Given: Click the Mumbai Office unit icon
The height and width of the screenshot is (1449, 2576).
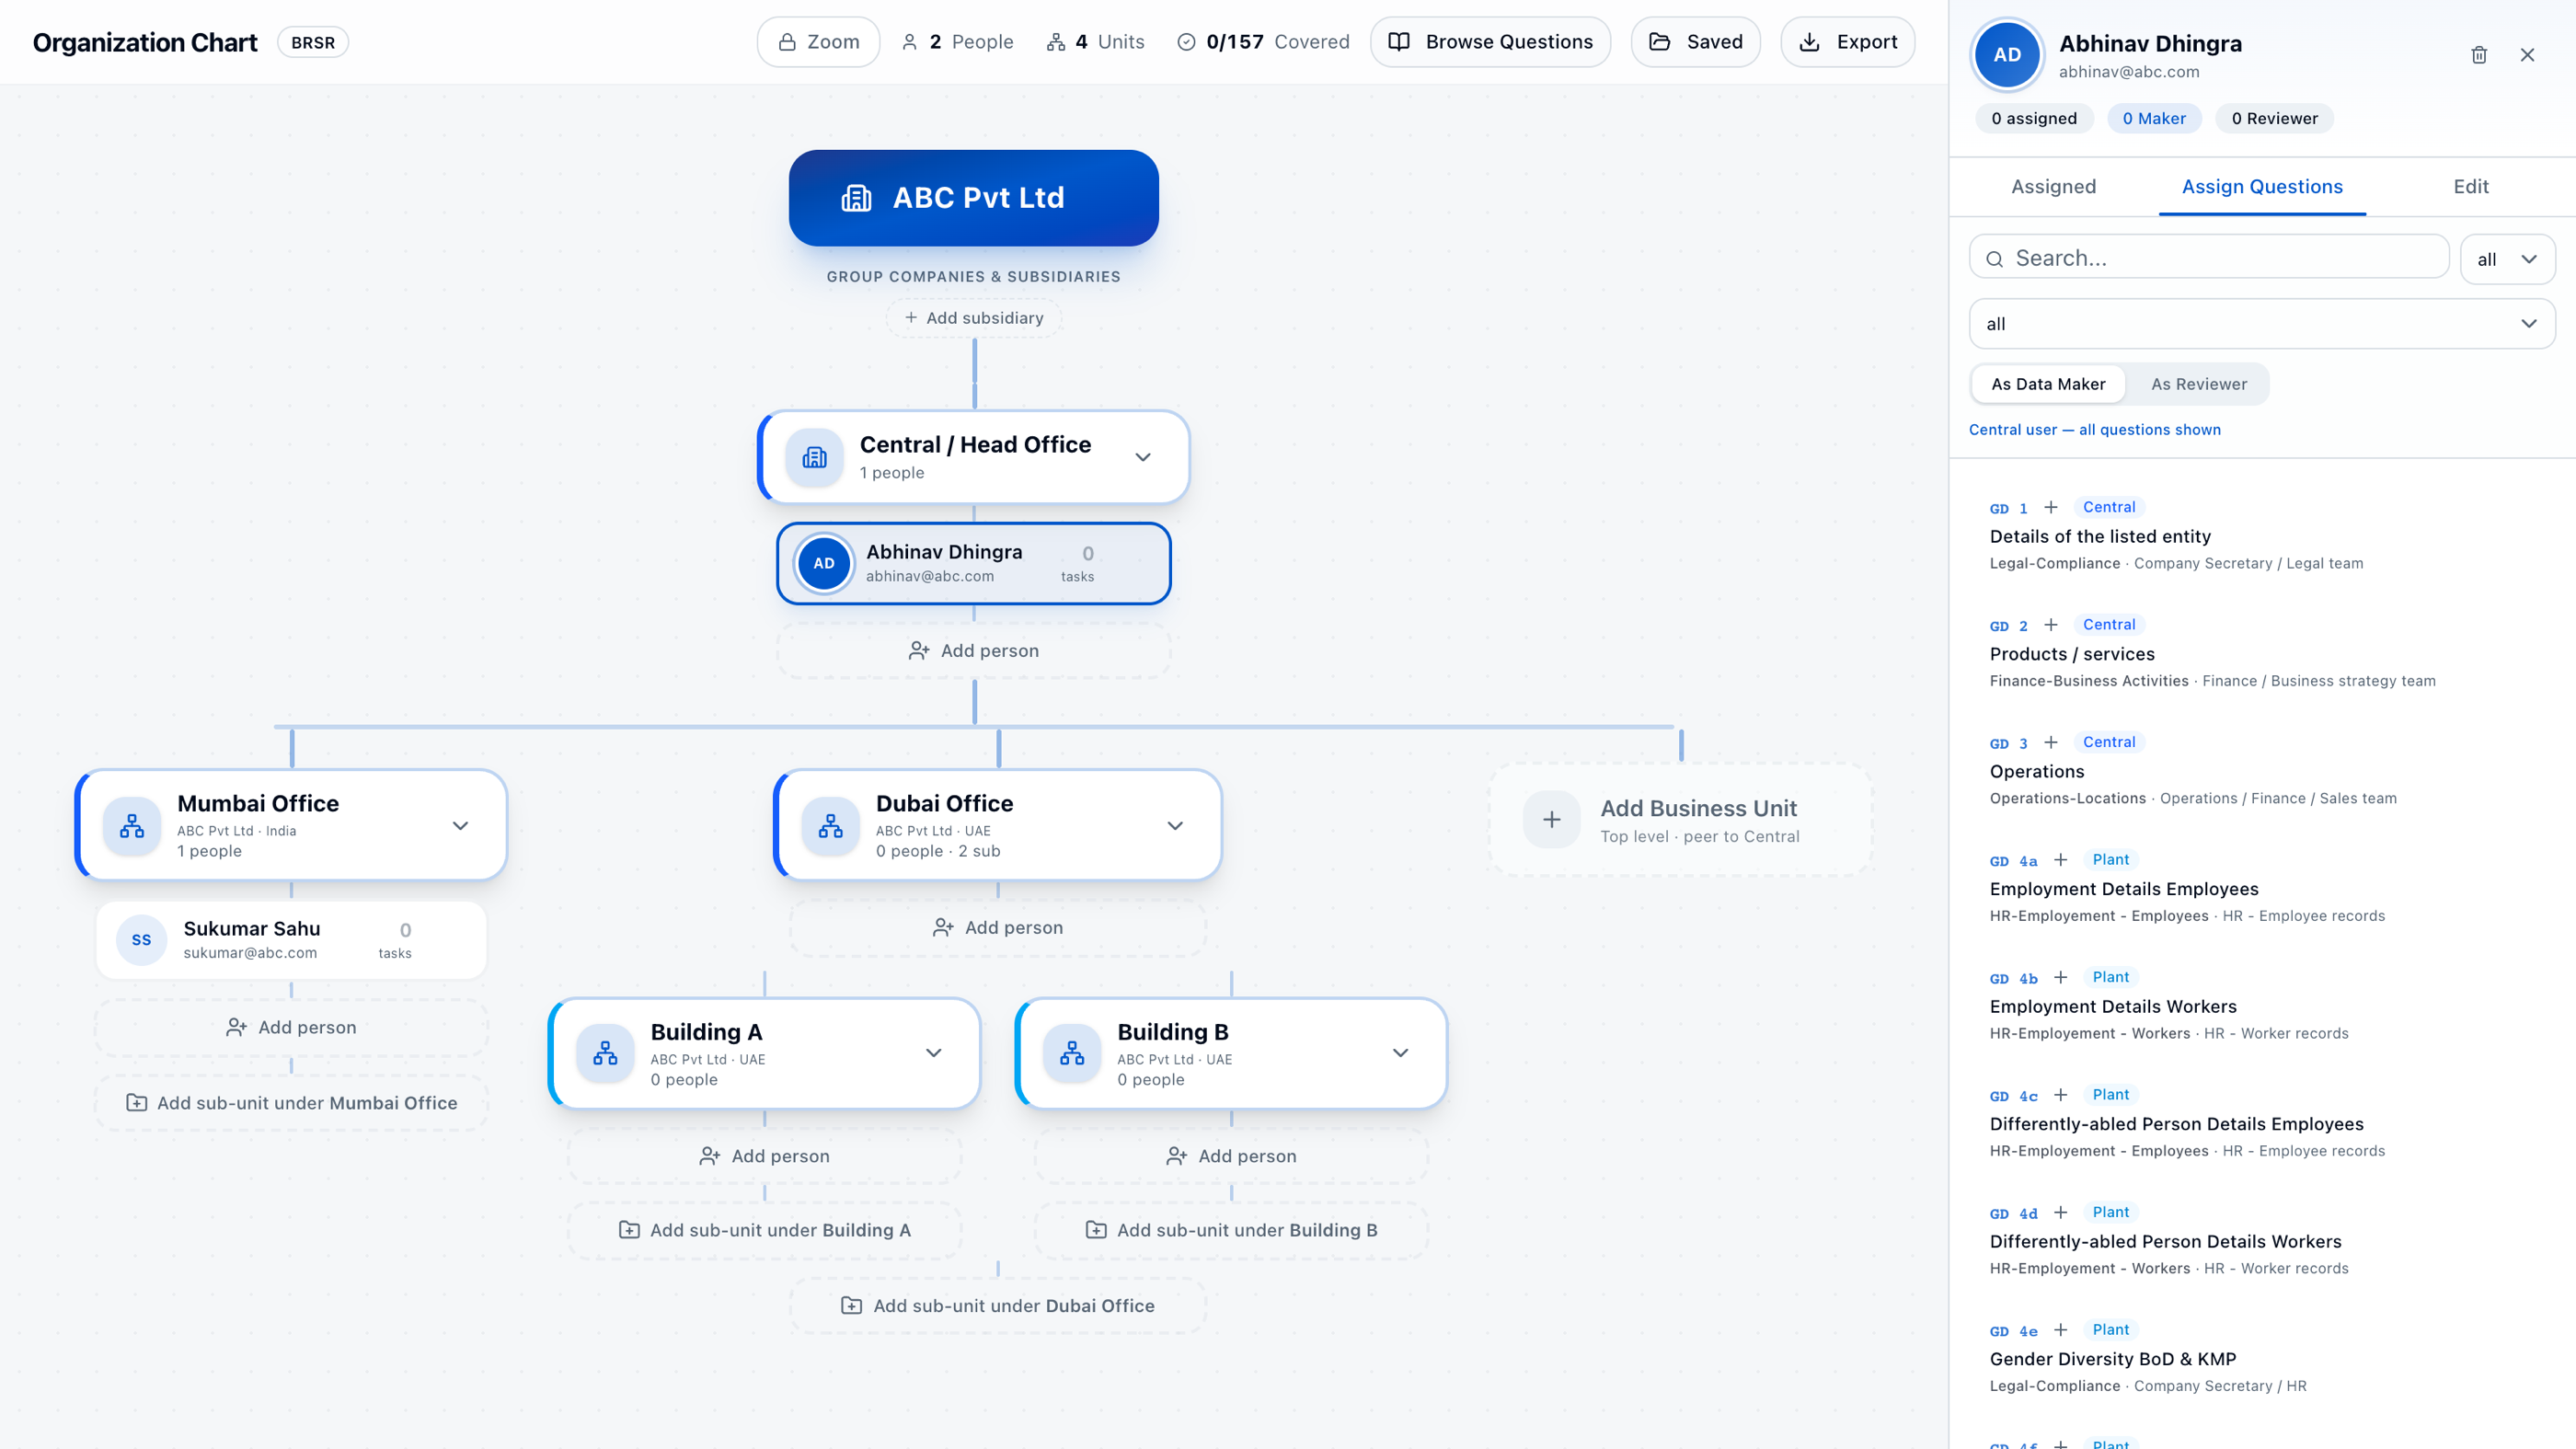Looking at the screenshot, I should point(132,826).
